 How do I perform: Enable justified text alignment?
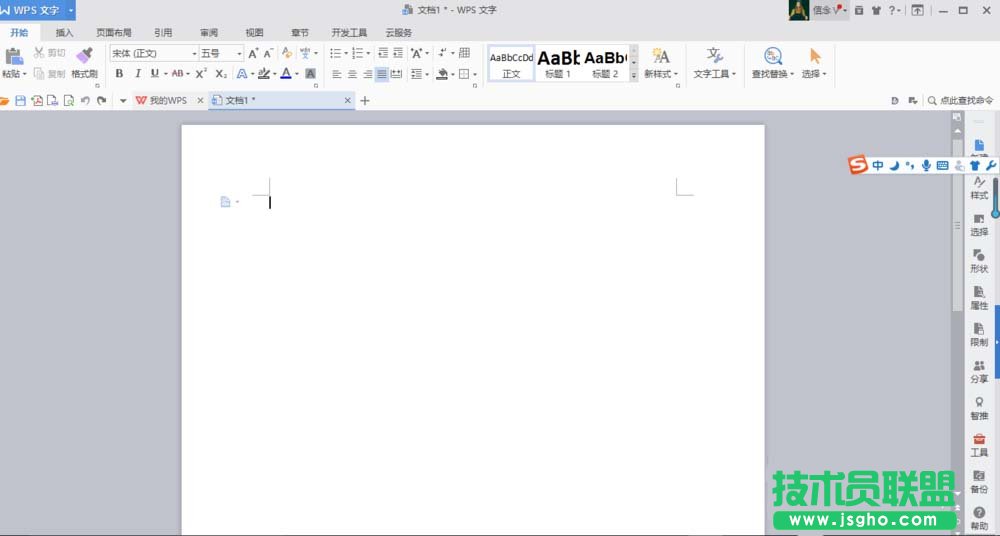pyautogui.click(x=382, y=74)
